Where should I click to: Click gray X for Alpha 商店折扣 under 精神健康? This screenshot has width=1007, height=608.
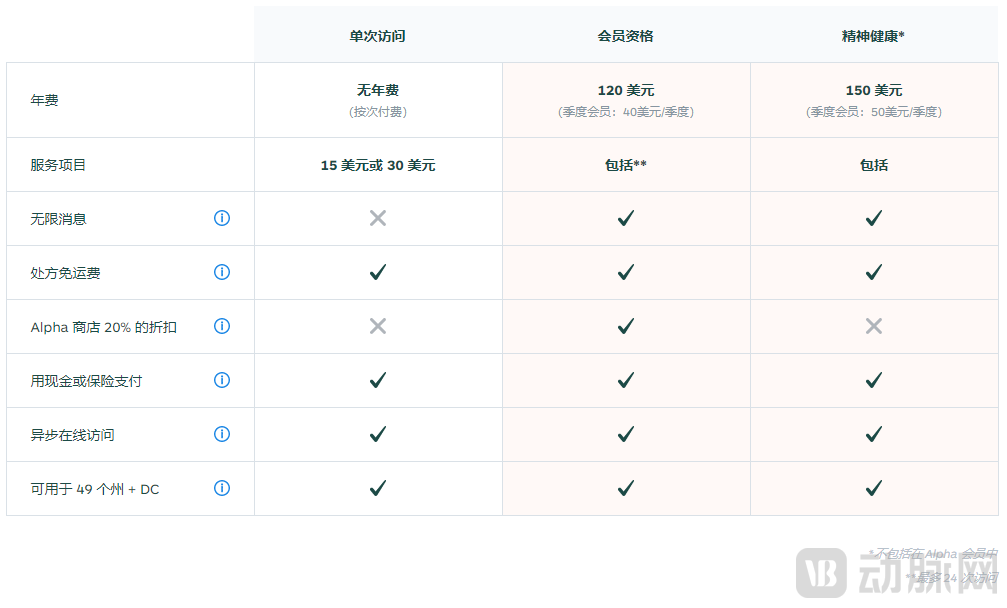874,326
